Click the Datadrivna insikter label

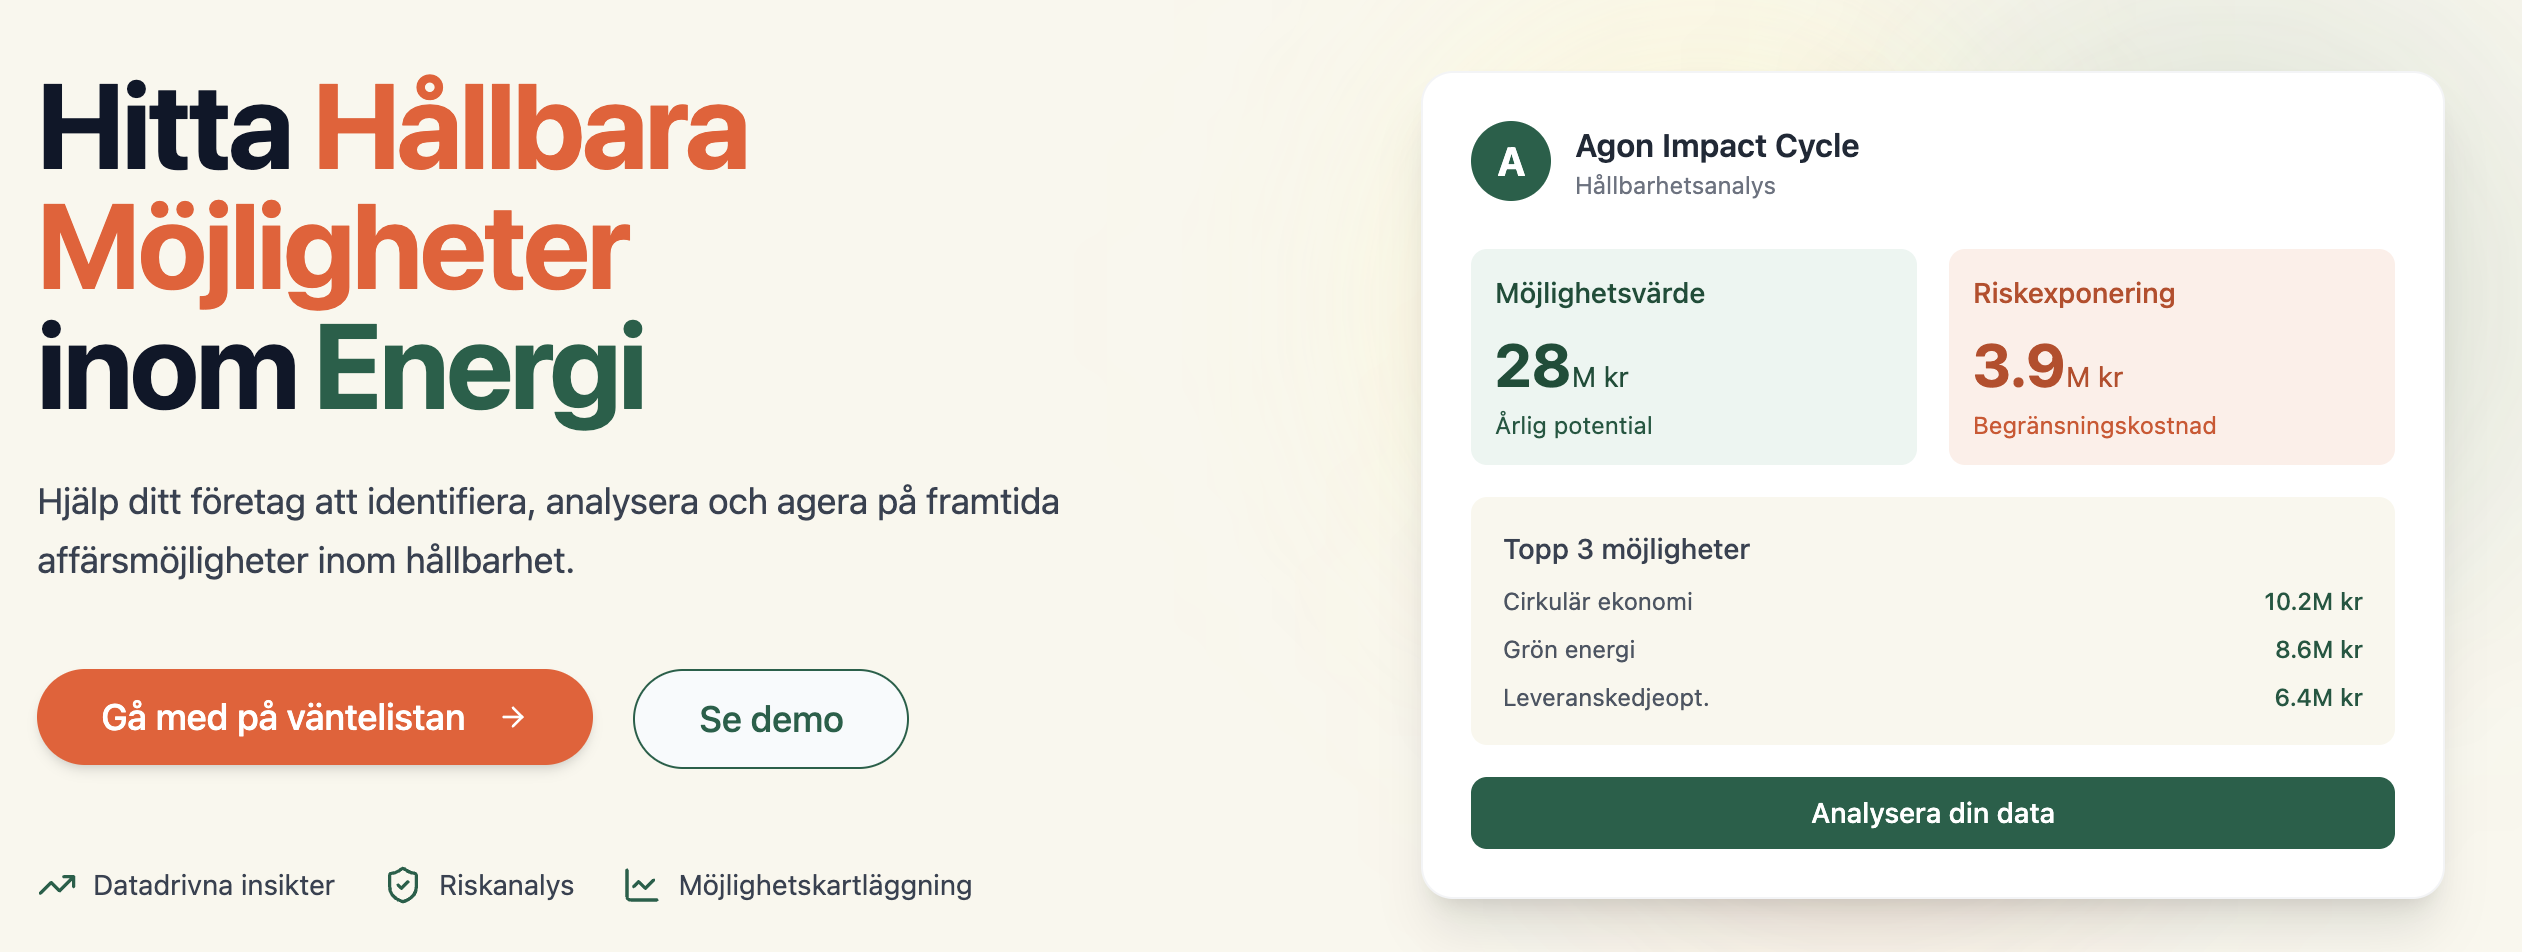[x=214, y=885]
